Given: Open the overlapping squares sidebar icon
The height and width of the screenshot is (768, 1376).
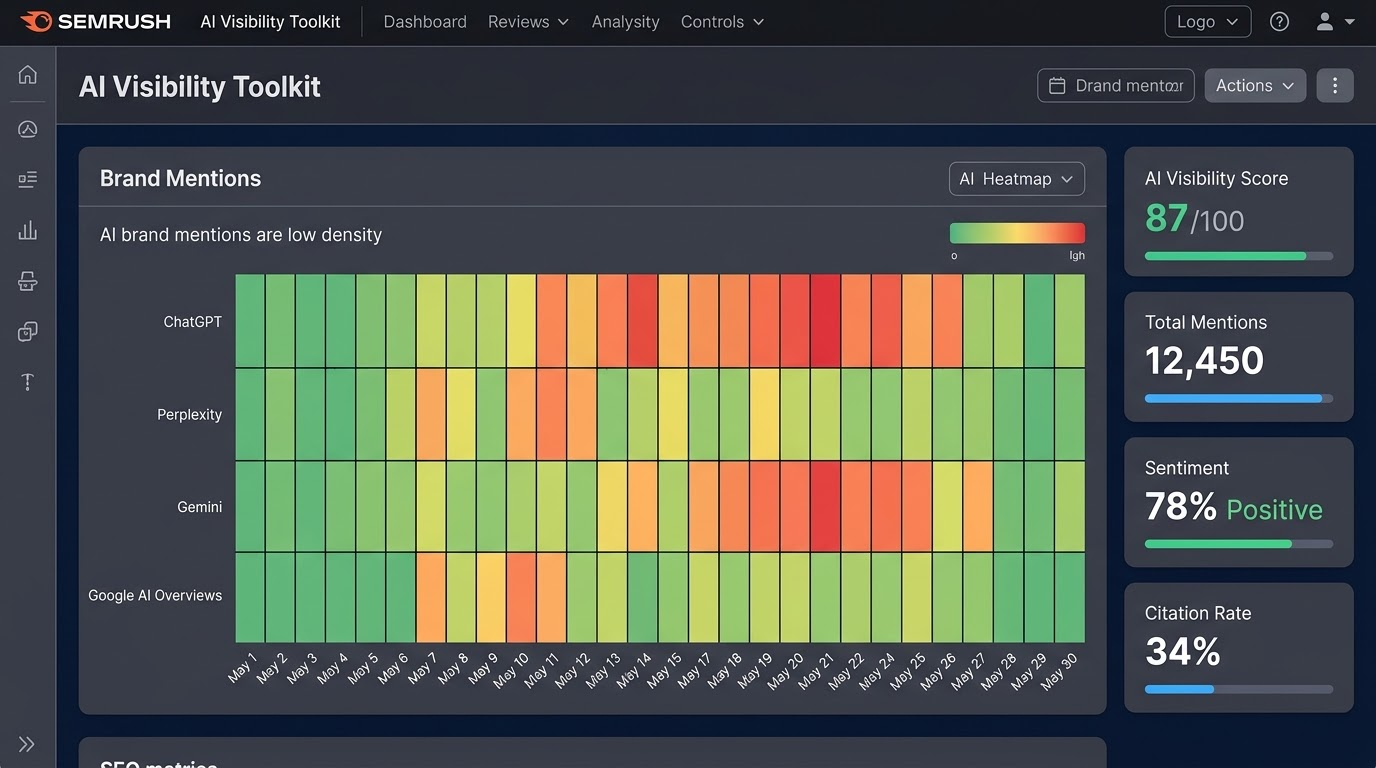Looking at the screenshot, I should point(28,331).
